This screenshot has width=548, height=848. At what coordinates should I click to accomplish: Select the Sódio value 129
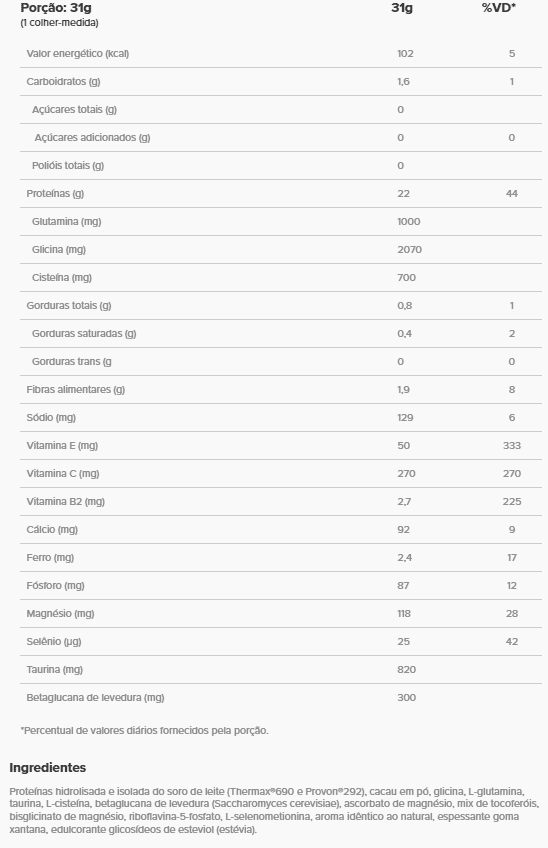point(405,418)
